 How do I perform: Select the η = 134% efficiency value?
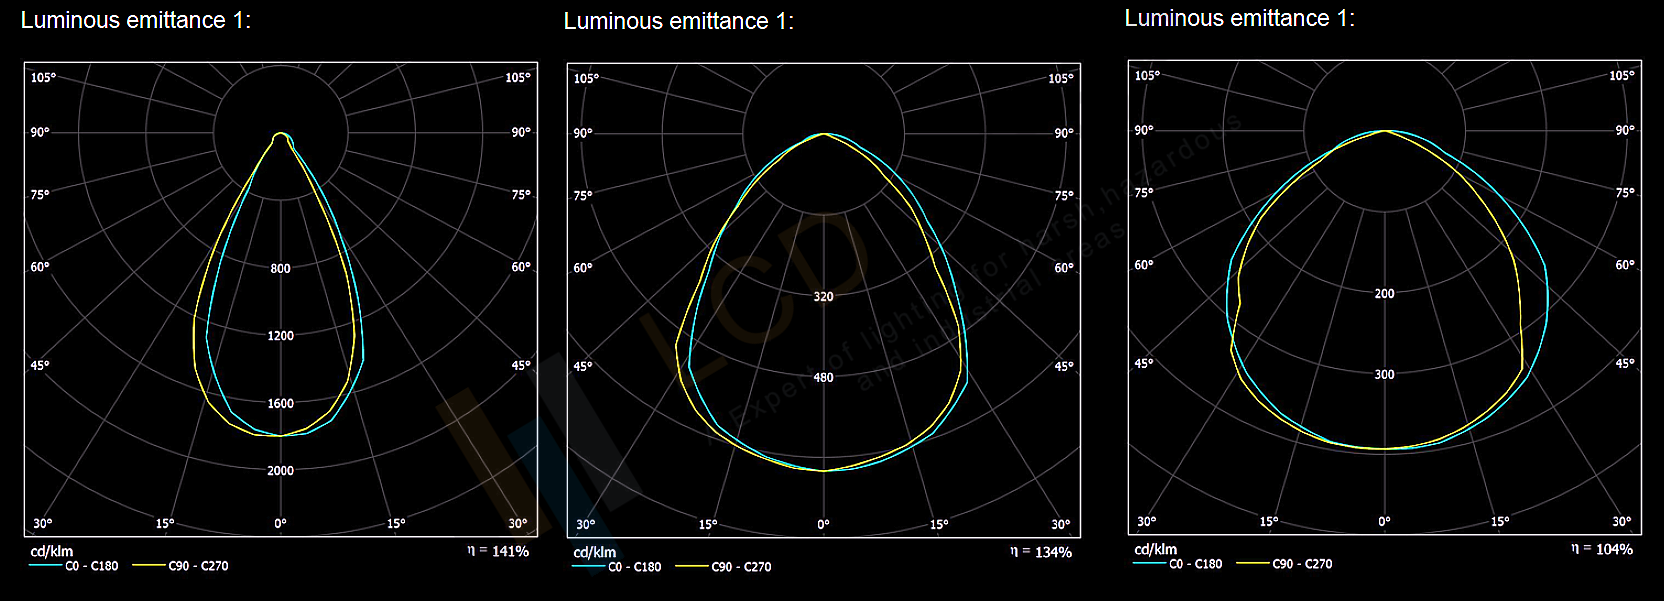click(1041, 552)
